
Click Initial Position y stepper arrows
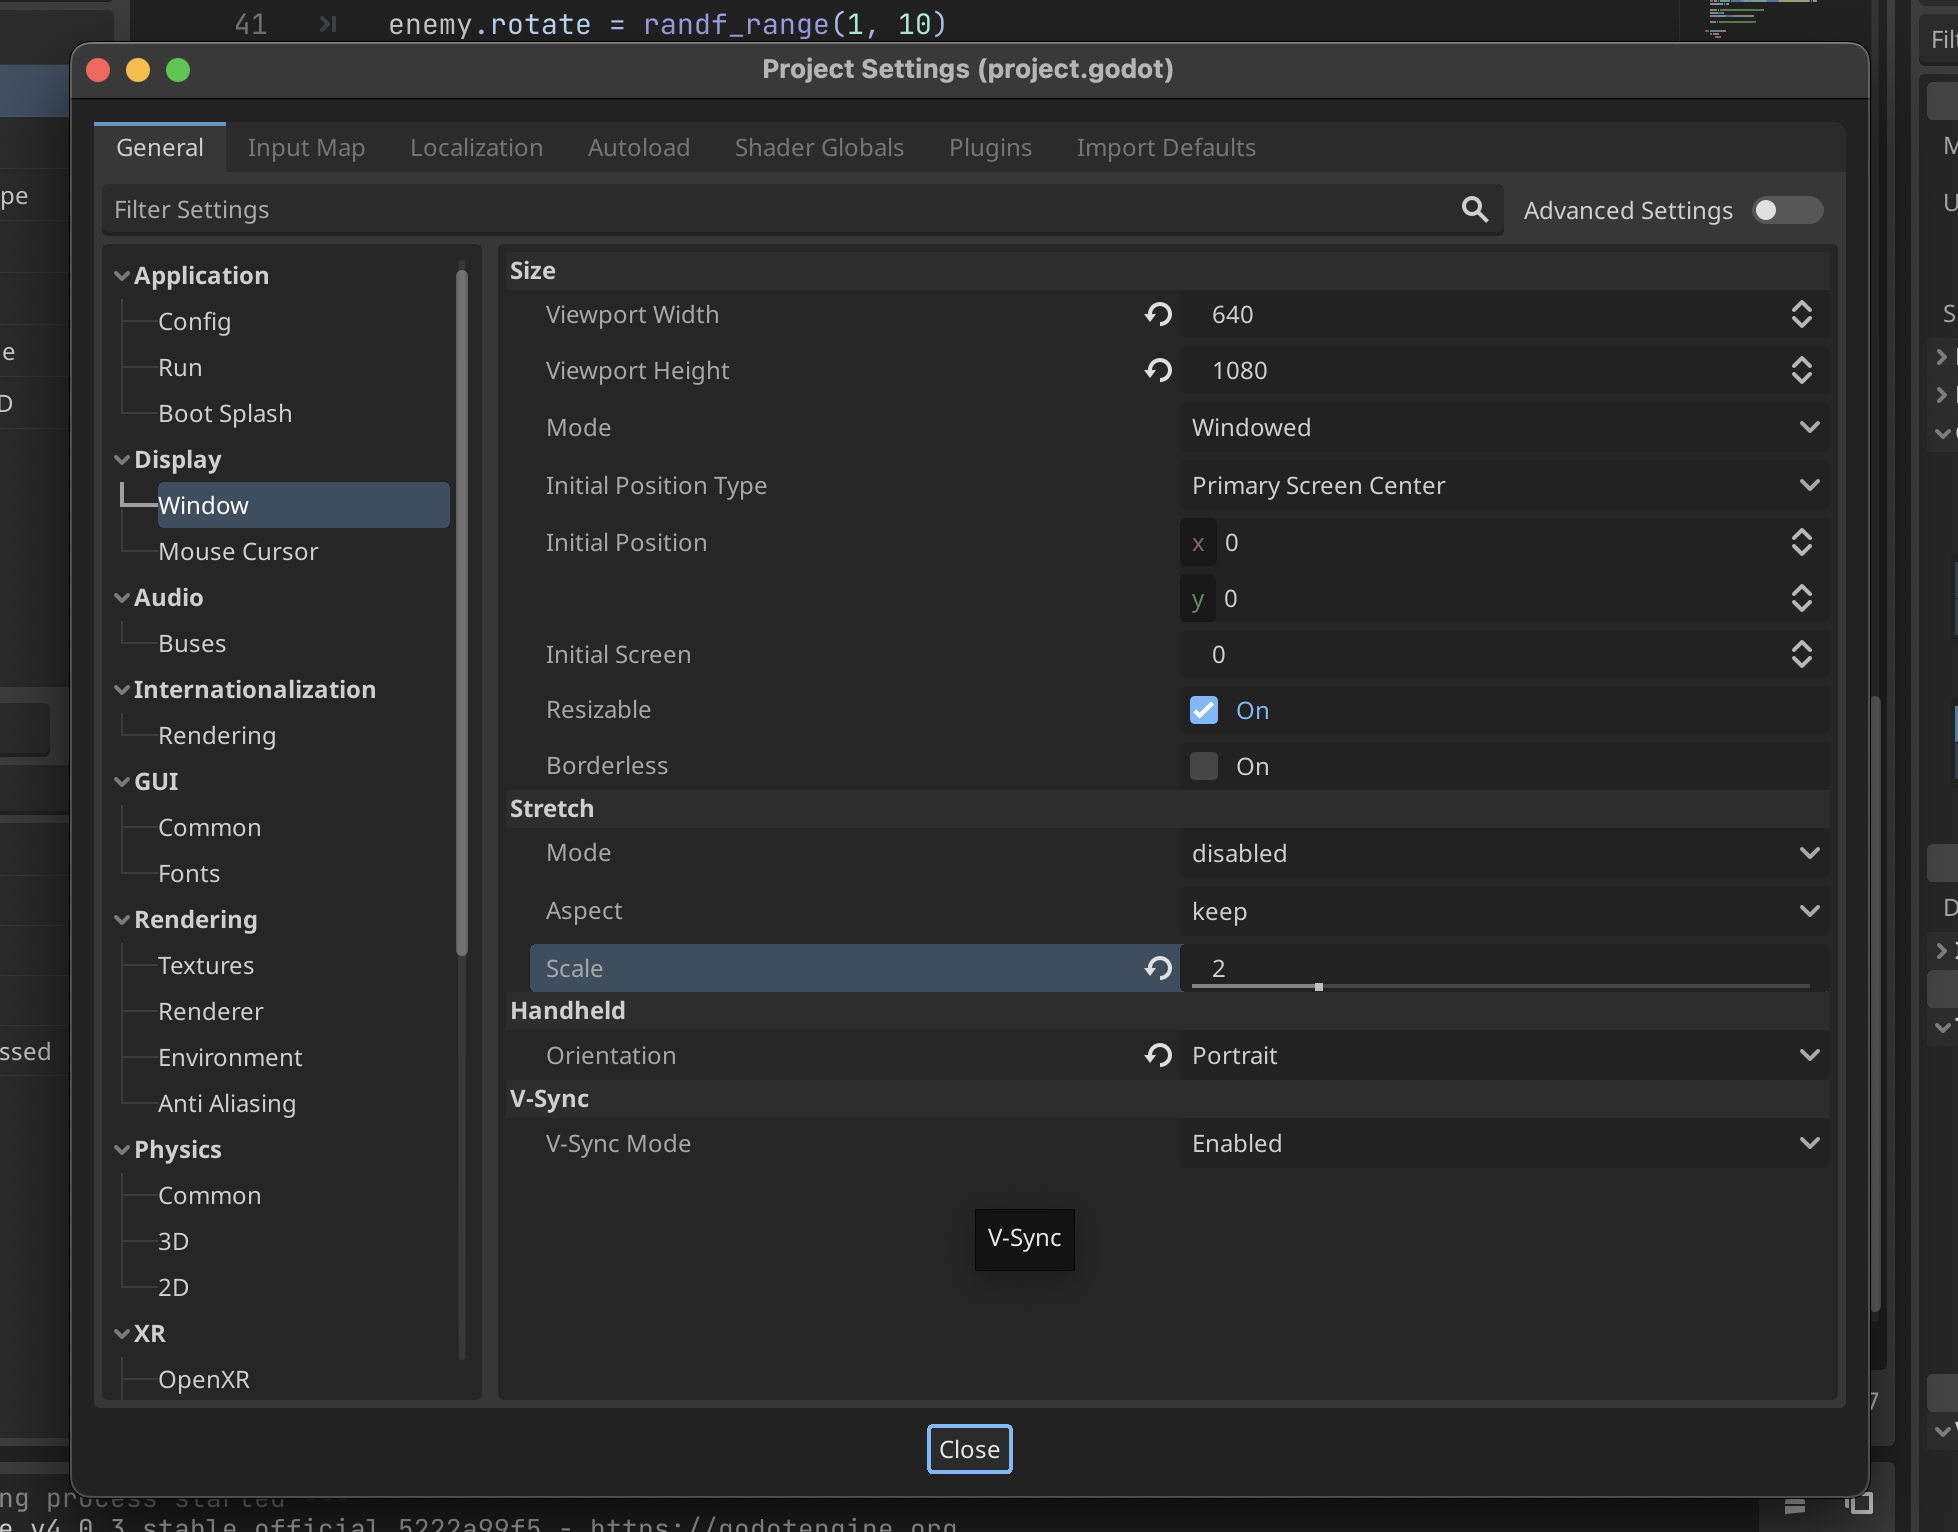tap(1802, 599)
